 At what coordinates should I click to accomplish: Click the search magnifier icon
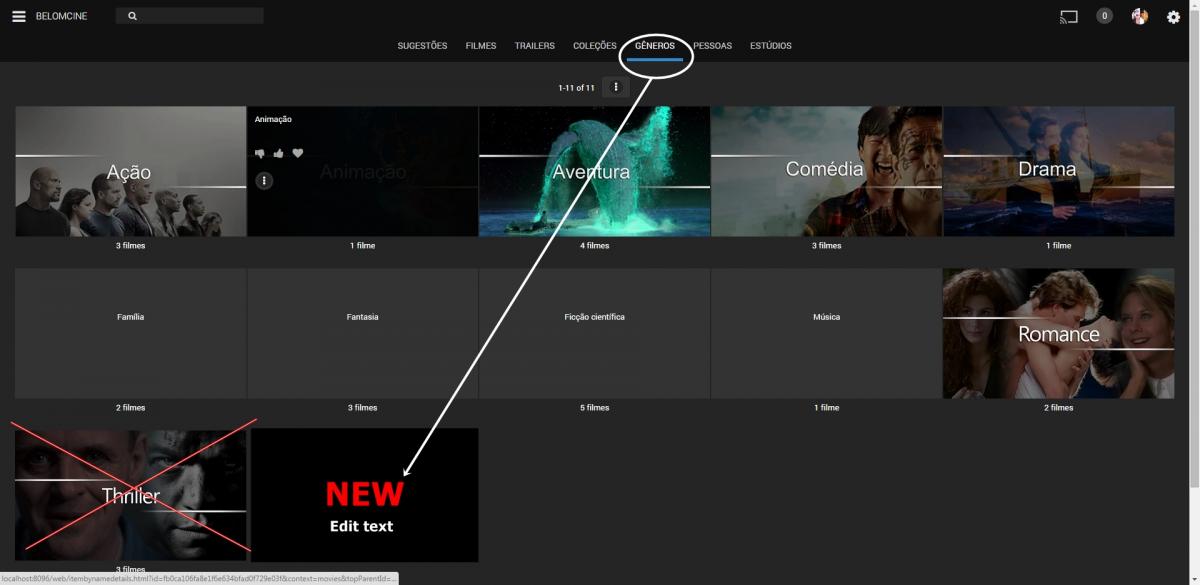(x=132, y=16)
